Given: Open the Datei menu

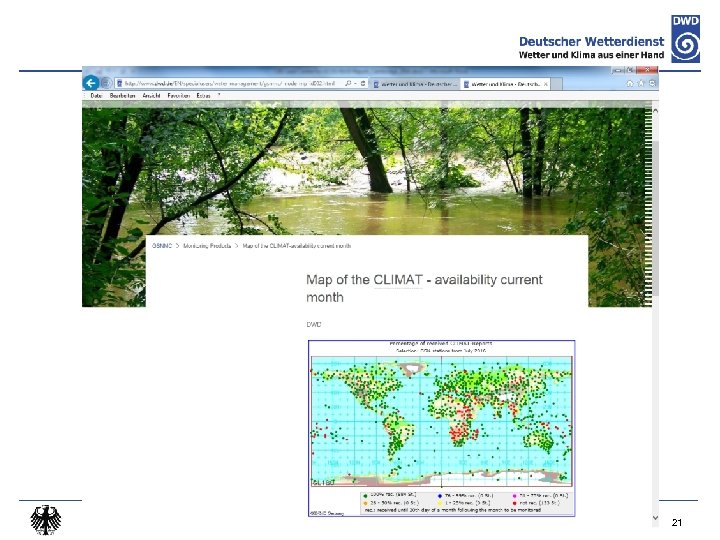Looking at the screenshot, I should pos(96,96).
